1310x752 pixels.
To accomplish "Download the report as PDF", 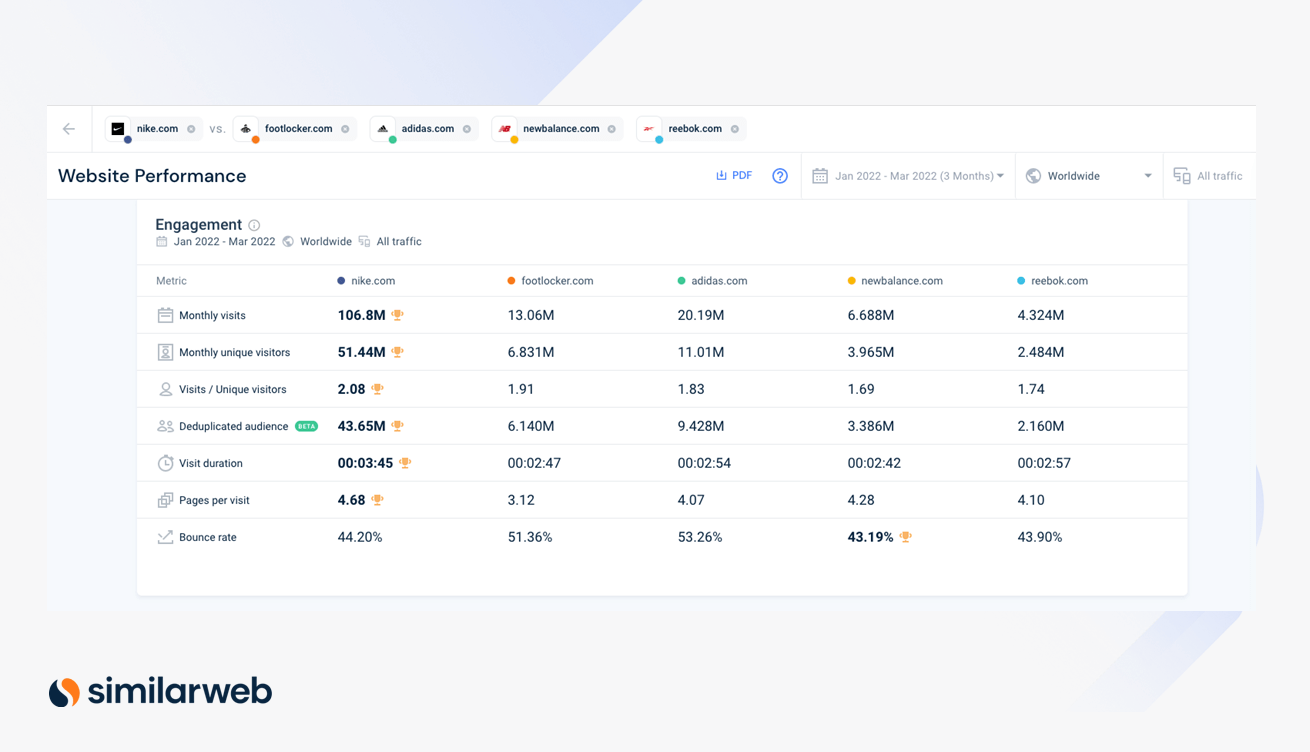I will click(x=734, y=176).
